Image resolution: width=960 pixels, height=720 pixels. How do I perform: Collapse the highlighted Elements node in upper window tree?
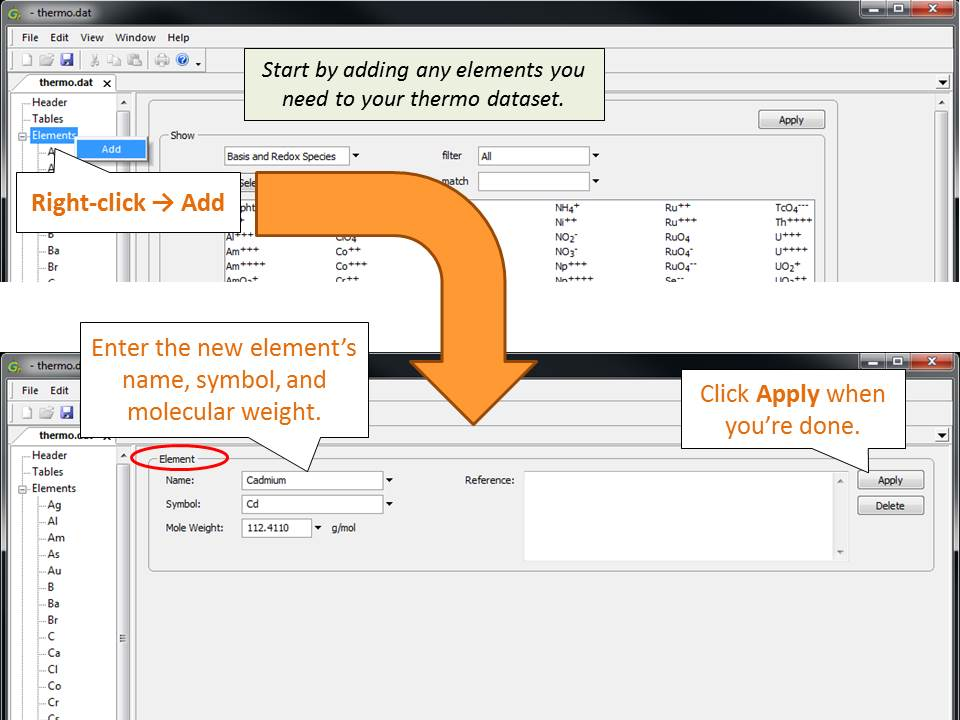23,136
